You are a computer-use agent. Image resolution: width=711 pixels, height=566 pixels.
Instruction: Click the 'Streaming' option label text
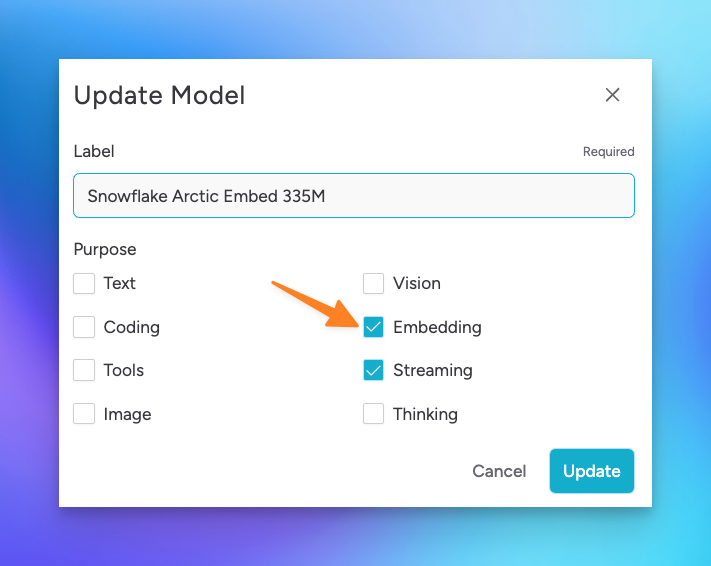(433, 370)
